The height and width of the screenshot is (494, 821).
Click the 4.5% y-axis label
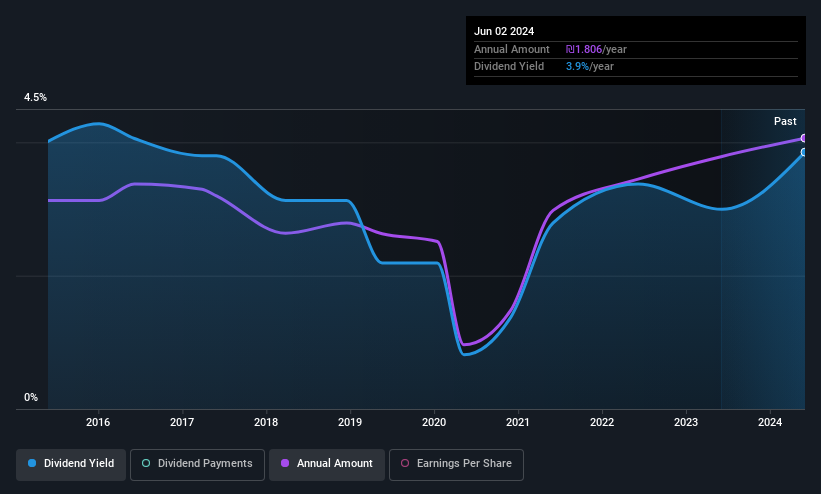point(35,97)
